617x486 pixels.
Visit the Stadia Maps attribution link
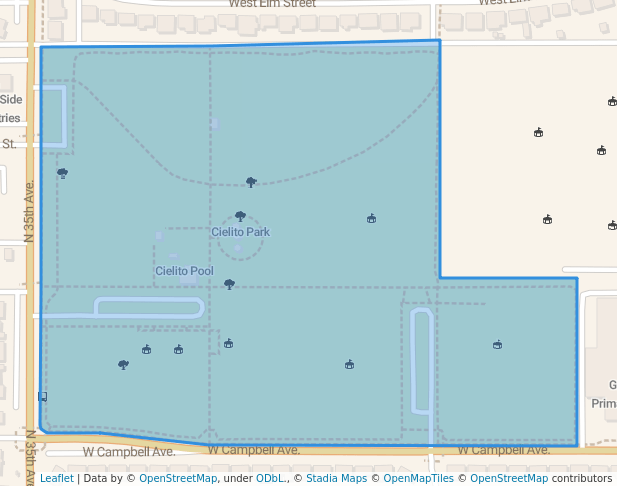[x=334, y=478]
